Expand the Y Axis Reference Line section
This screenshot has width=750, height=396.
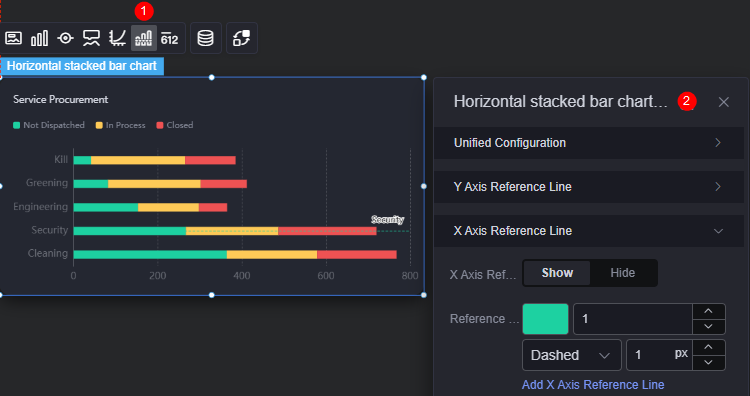[588, 187]
